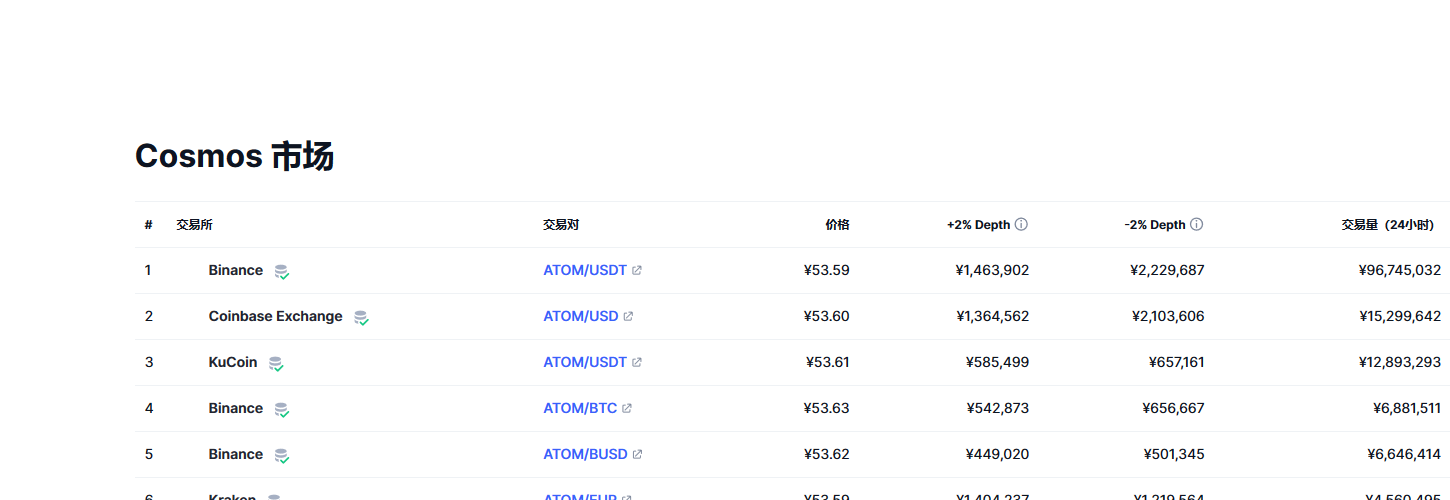Image resolution: width=1450 pixels, height=500 pixels.
Task: Open the ATOM/USD trading pair link
Action: coord(580,317)
